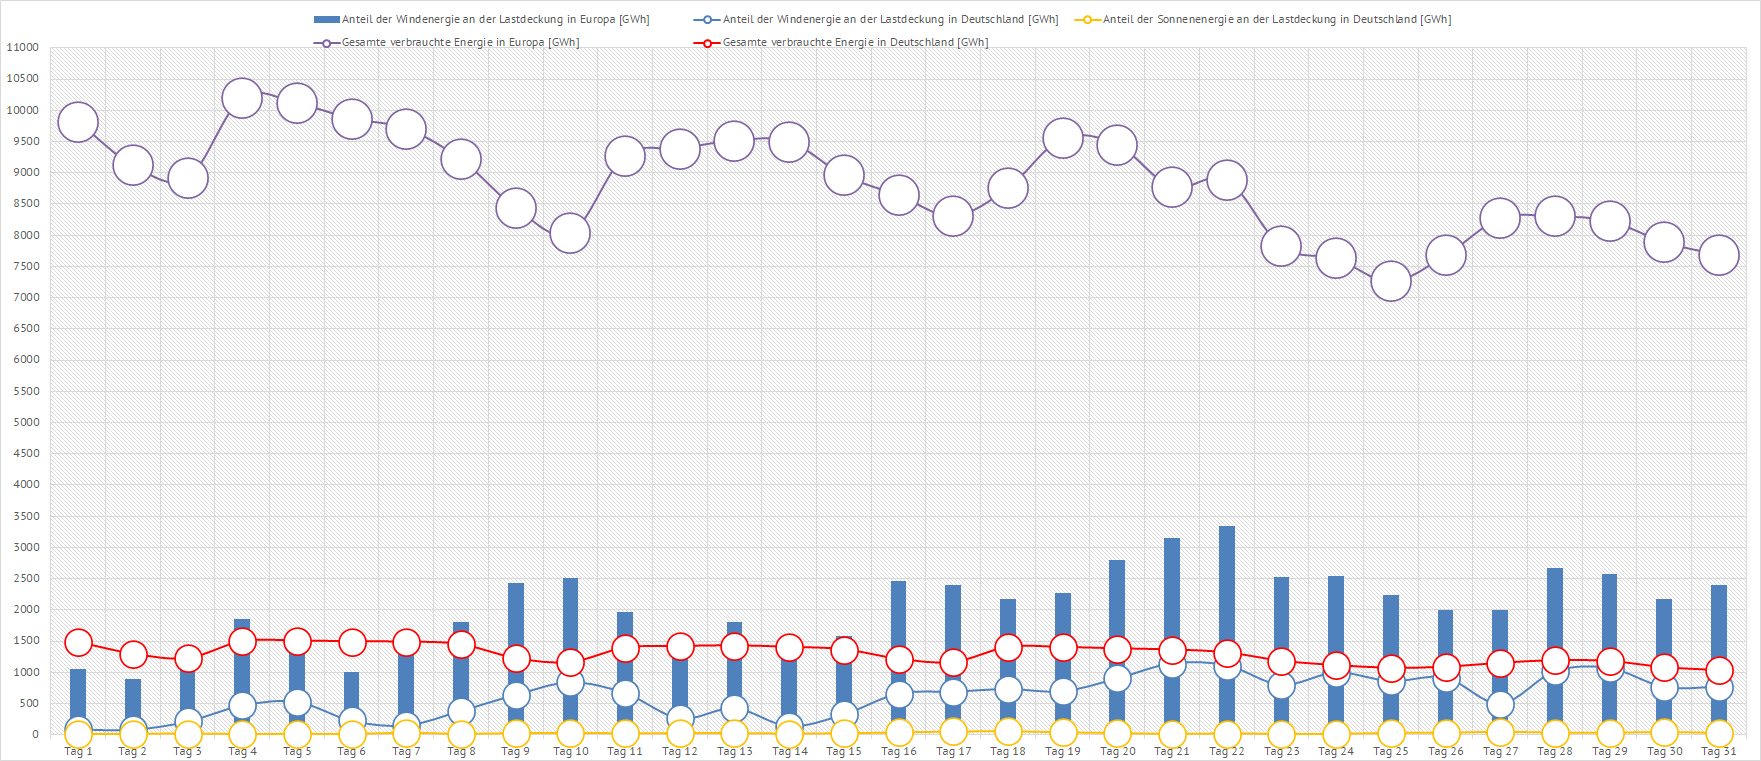
Task: Select the purple Europe data point at Tag 4
Action: [242, 99]
